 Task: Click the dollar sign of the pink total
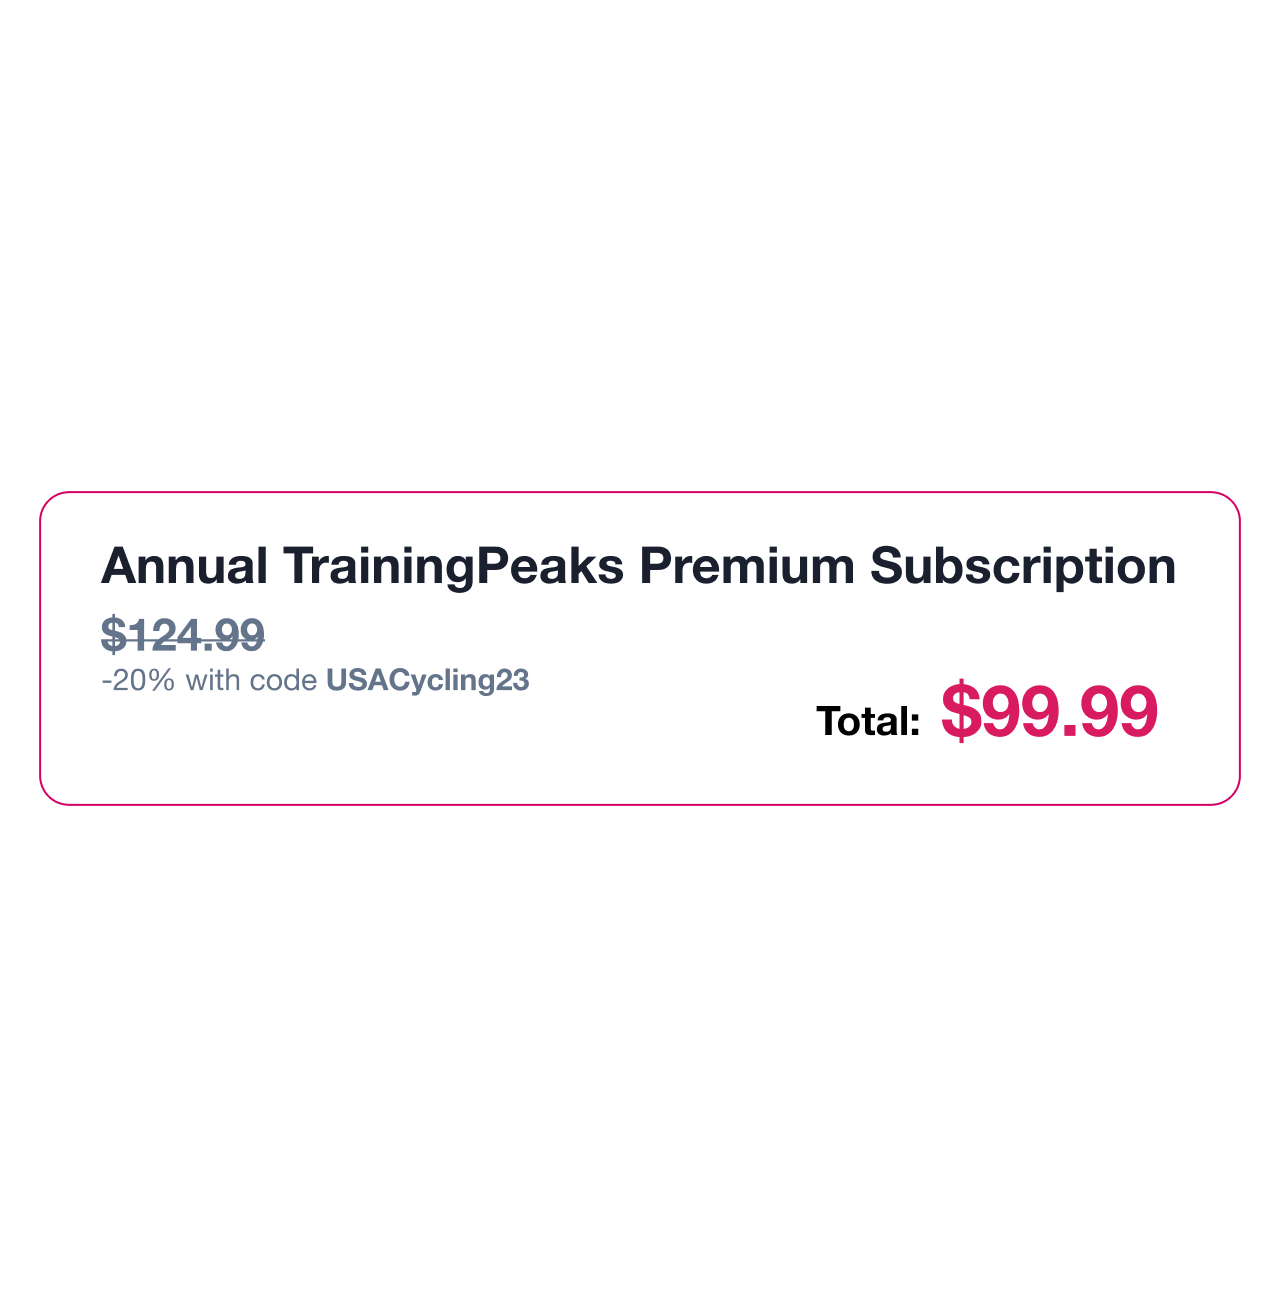pos(960,712)
